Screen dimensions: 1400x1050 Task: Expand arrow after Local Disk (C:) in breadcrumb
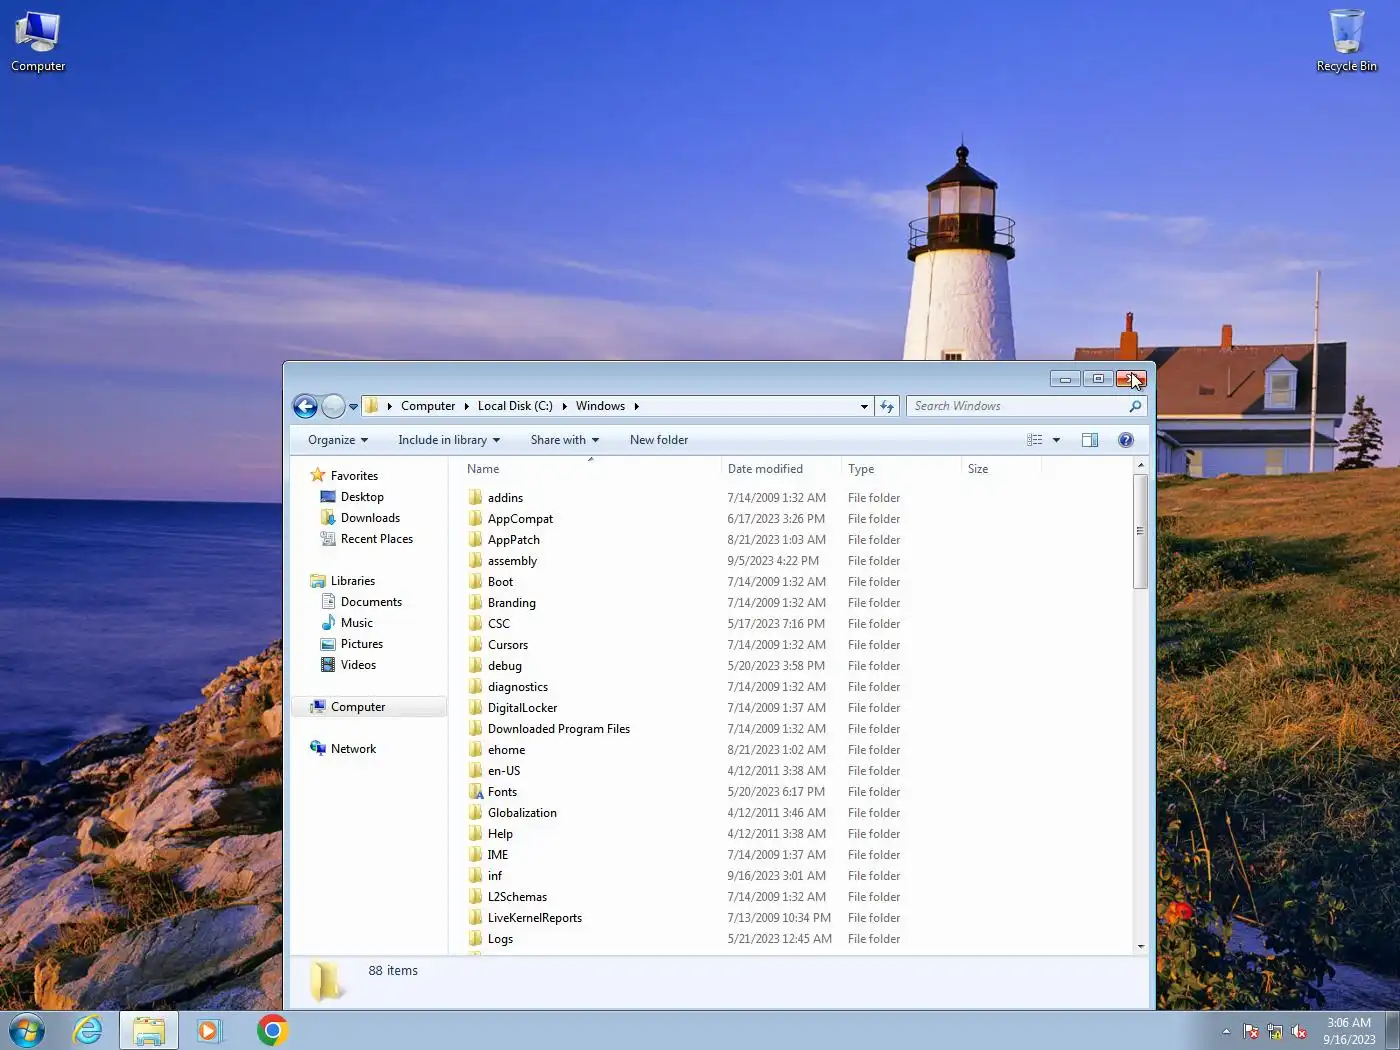[x=564, y=406]
